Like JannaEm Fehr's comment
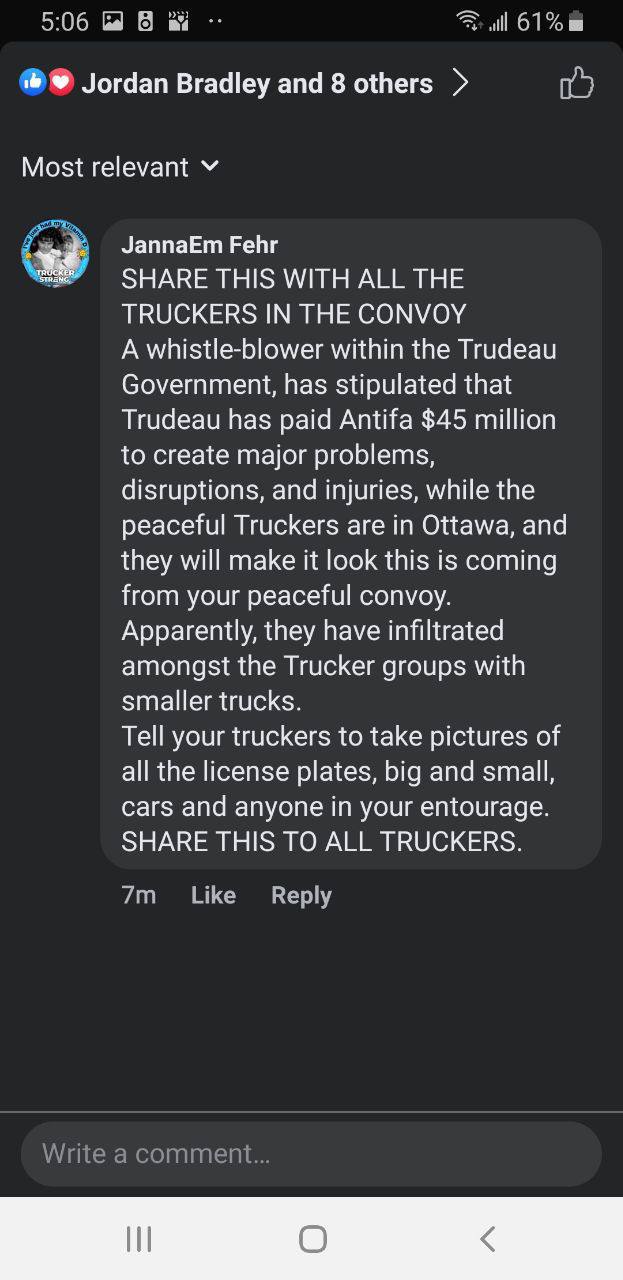This screenshot has height=1280, width=623. (x=213, y=895)
